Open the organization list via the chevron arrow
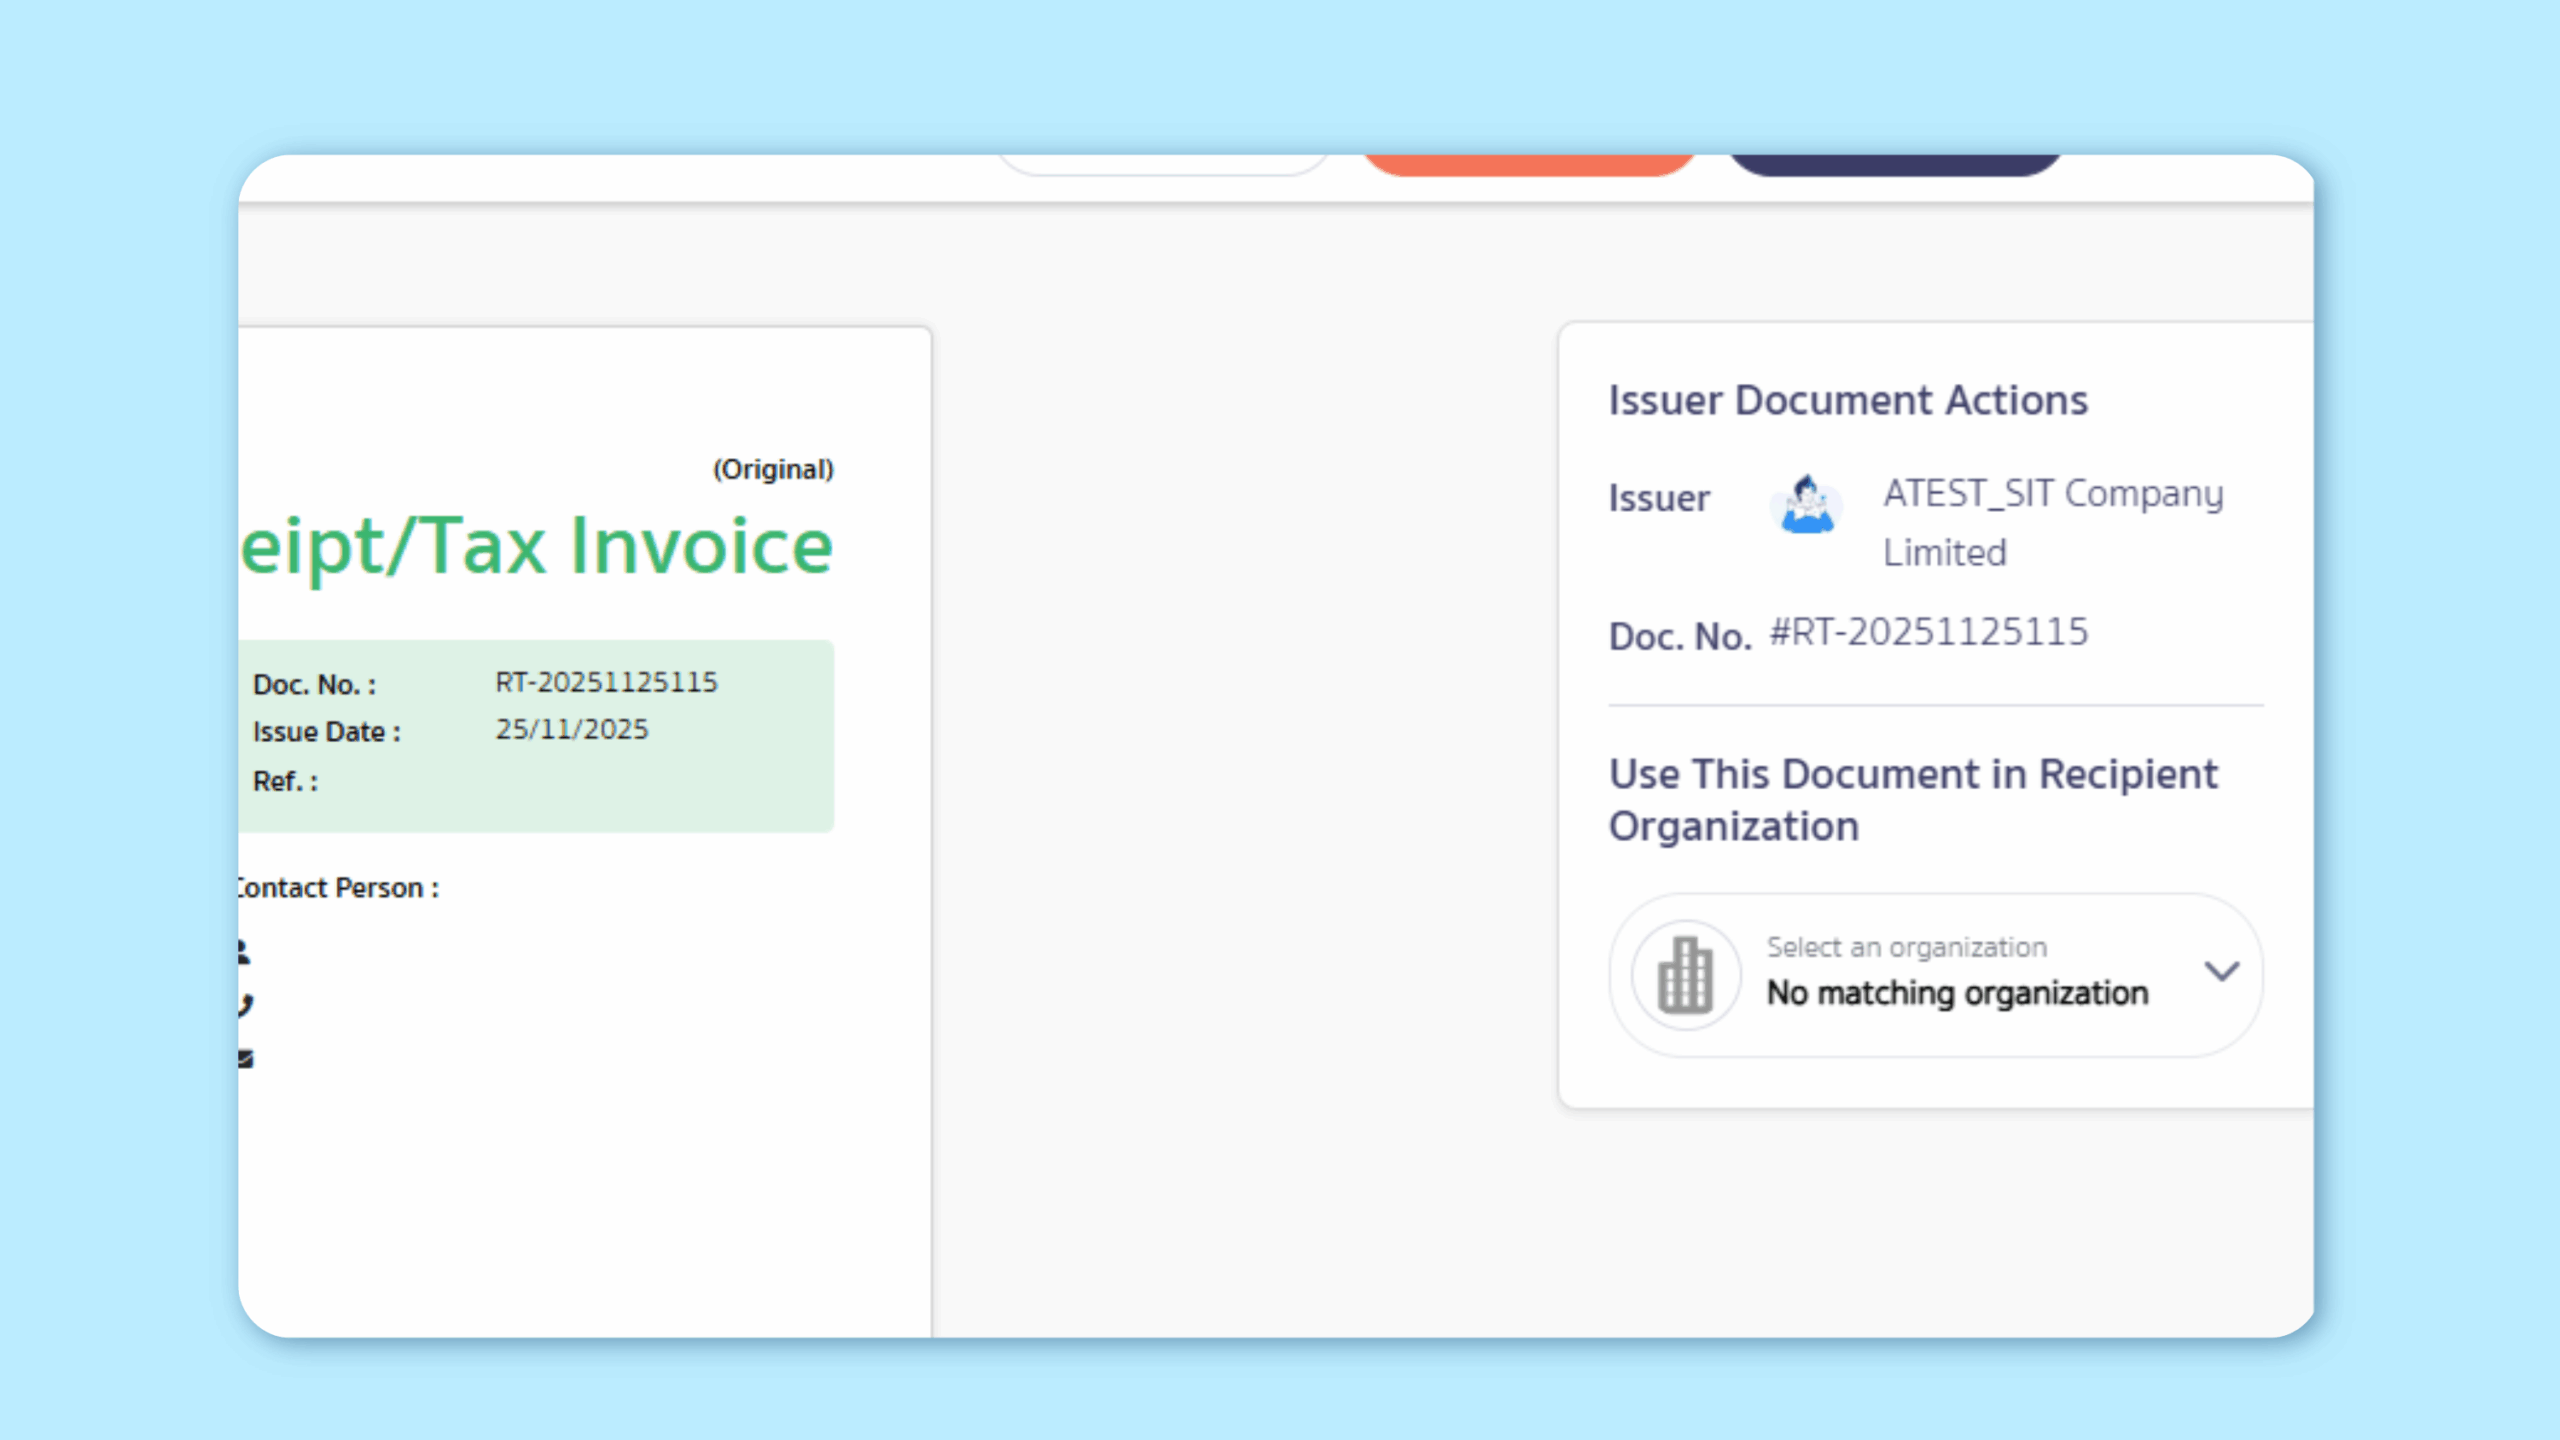The height and width of the screenshot is (1440, 2560). (2224, 971)
